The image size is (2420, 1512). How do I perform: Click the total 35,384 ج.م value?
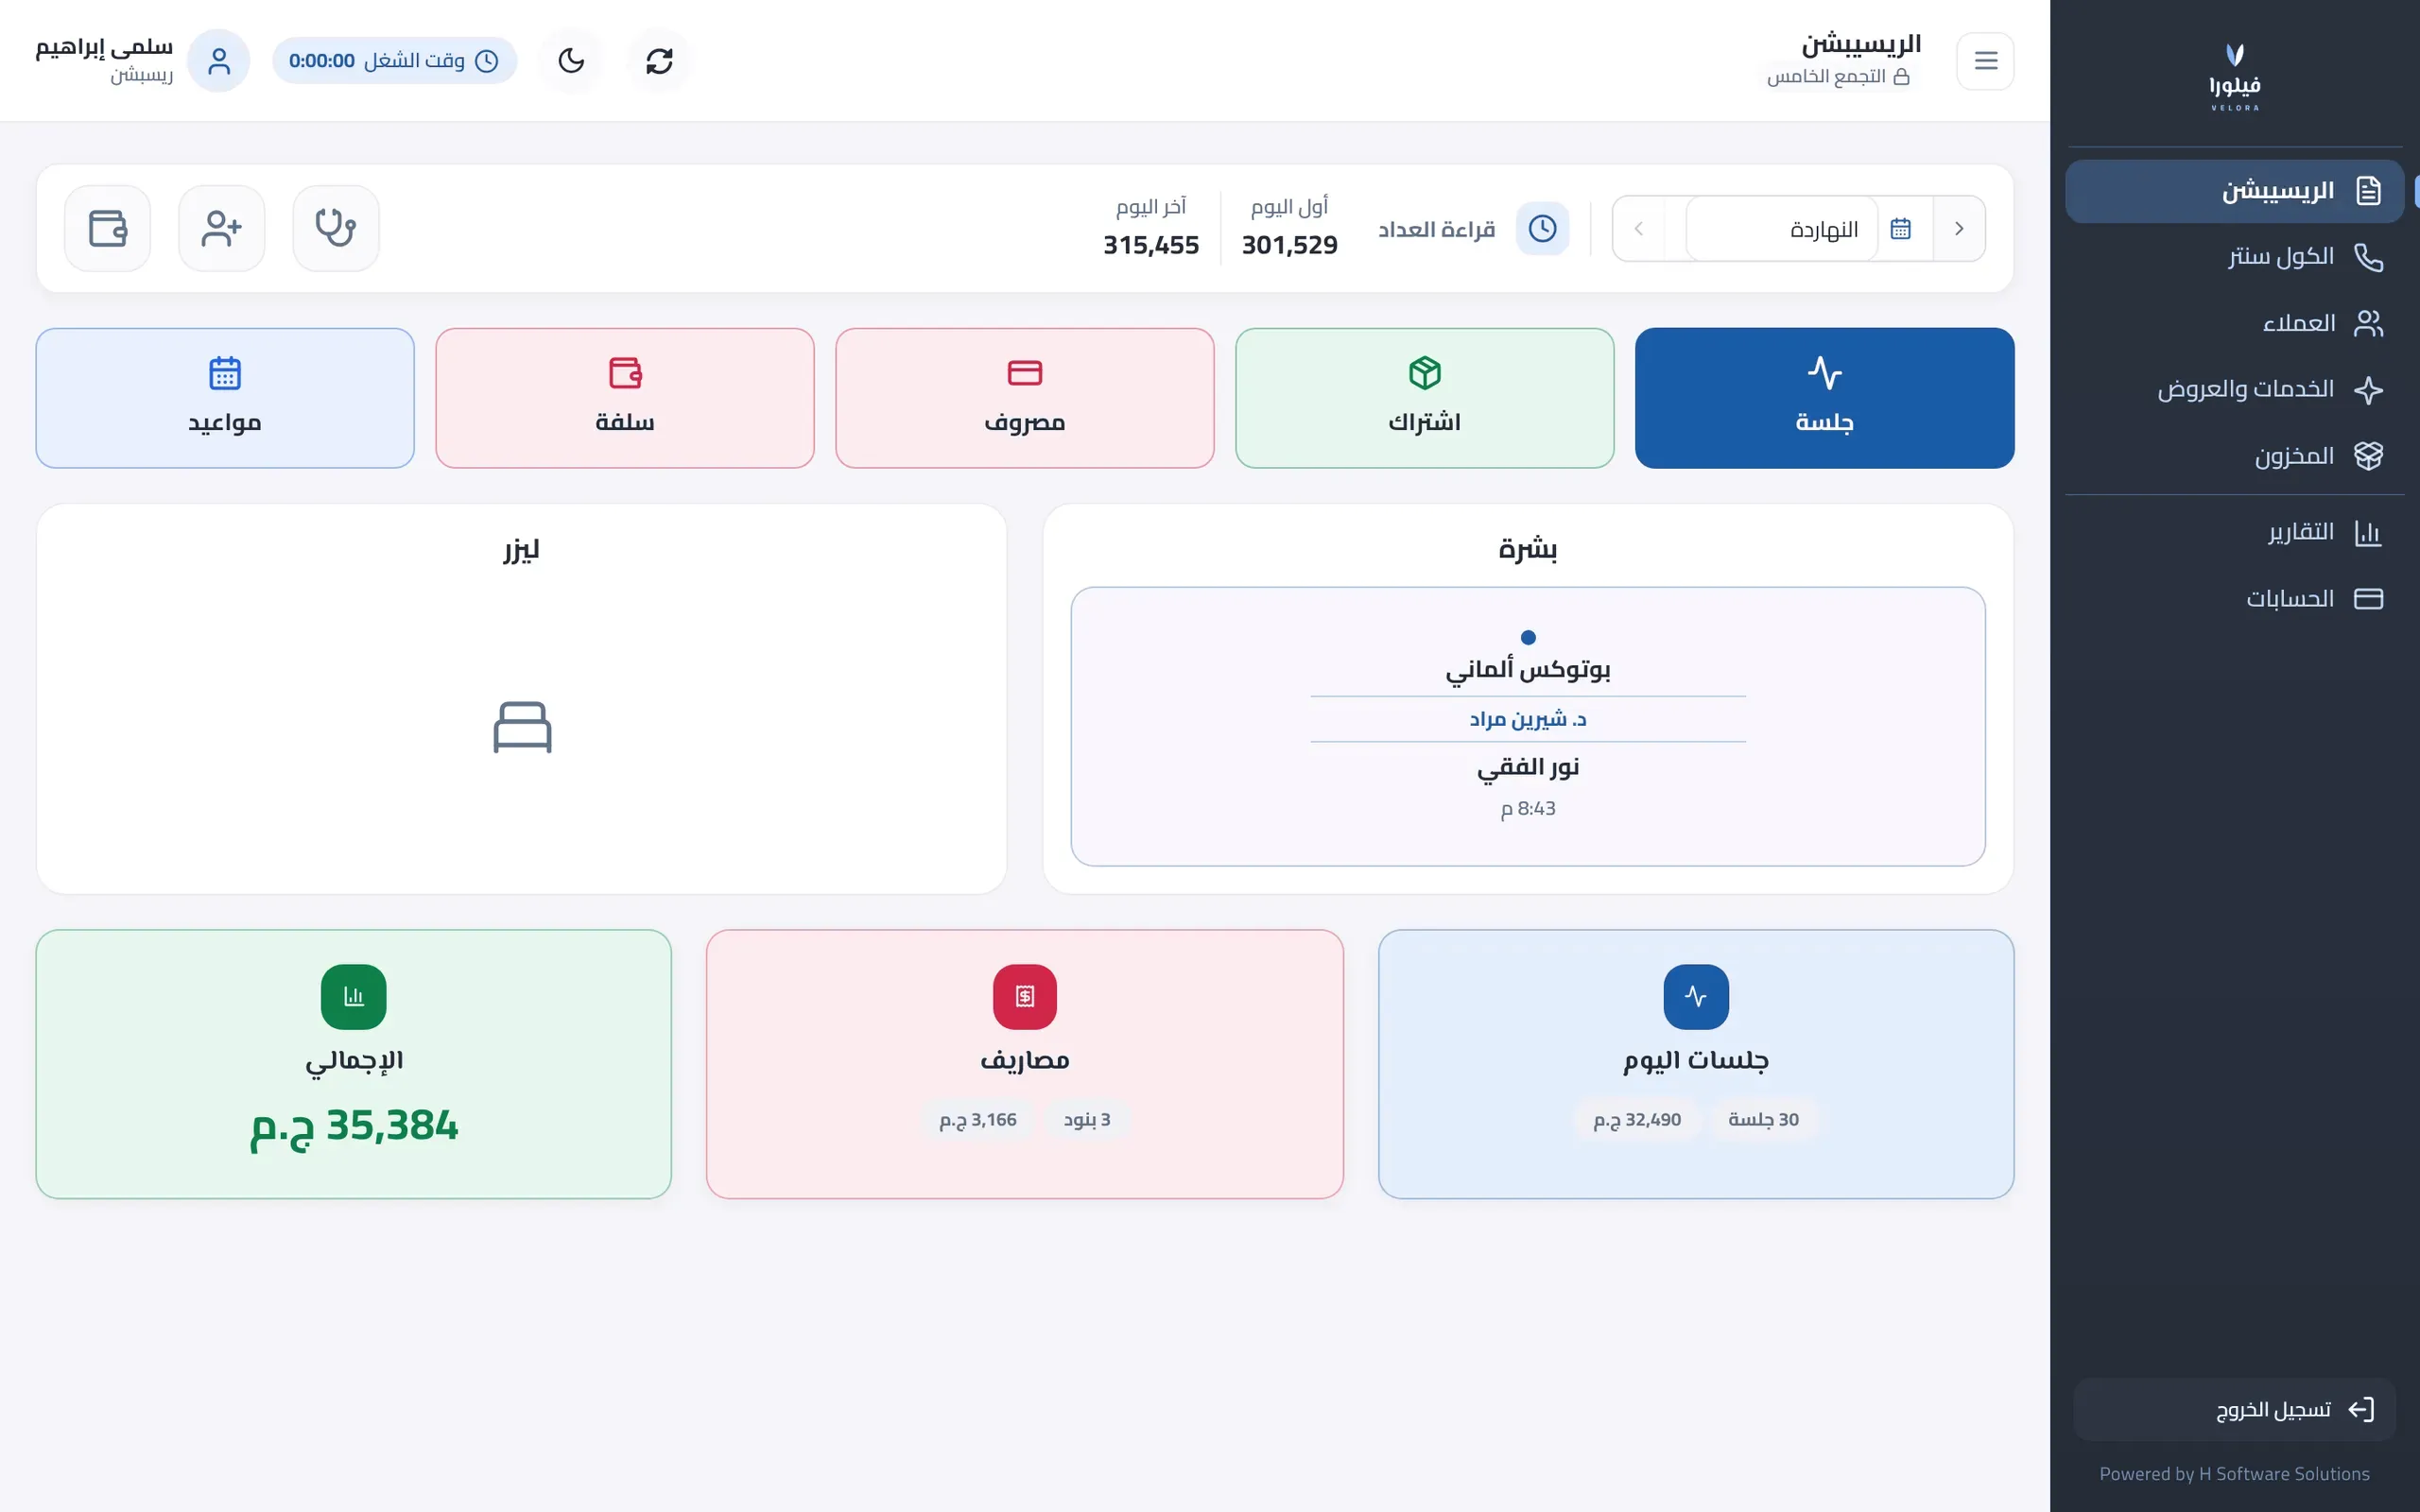tap(353, 1126)
